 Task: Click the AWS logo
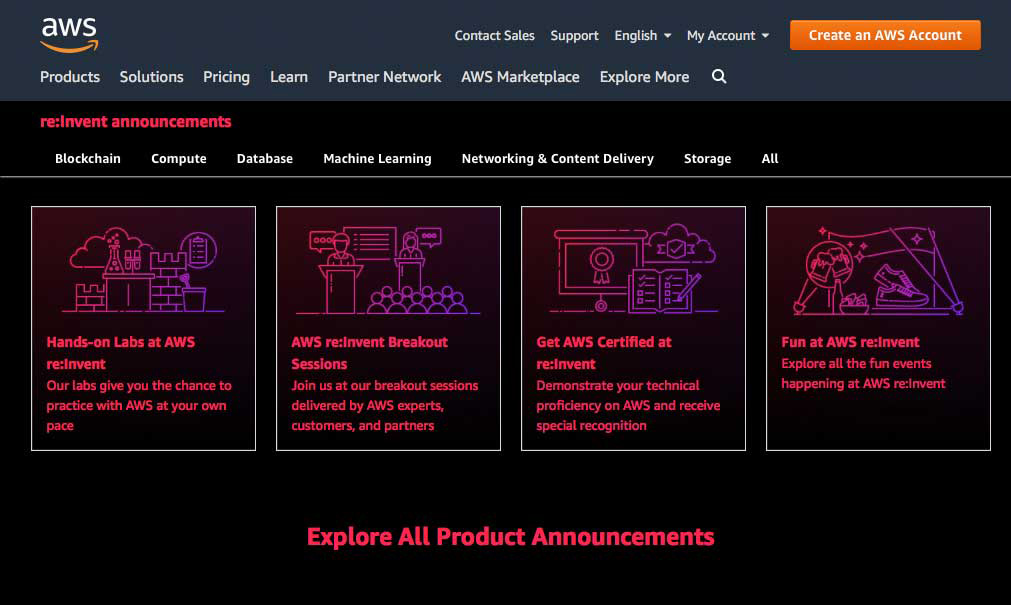tap(69, 35)
